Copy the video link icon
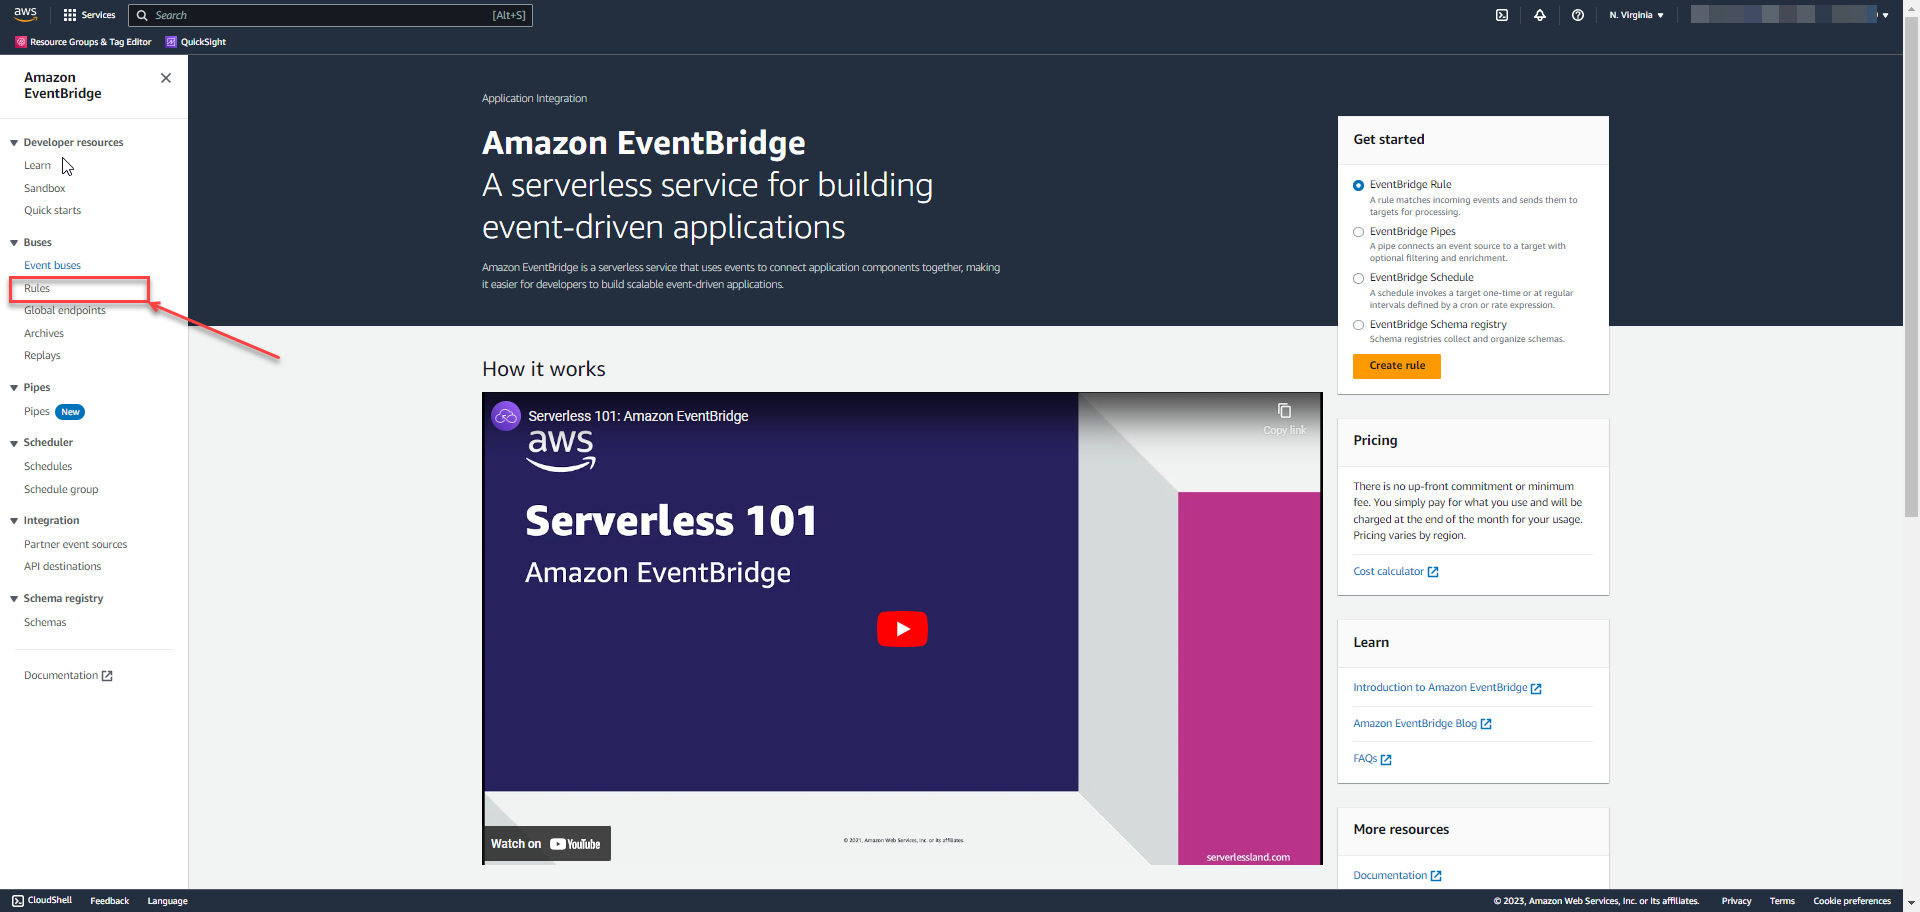 click(x=1284, y=411)
